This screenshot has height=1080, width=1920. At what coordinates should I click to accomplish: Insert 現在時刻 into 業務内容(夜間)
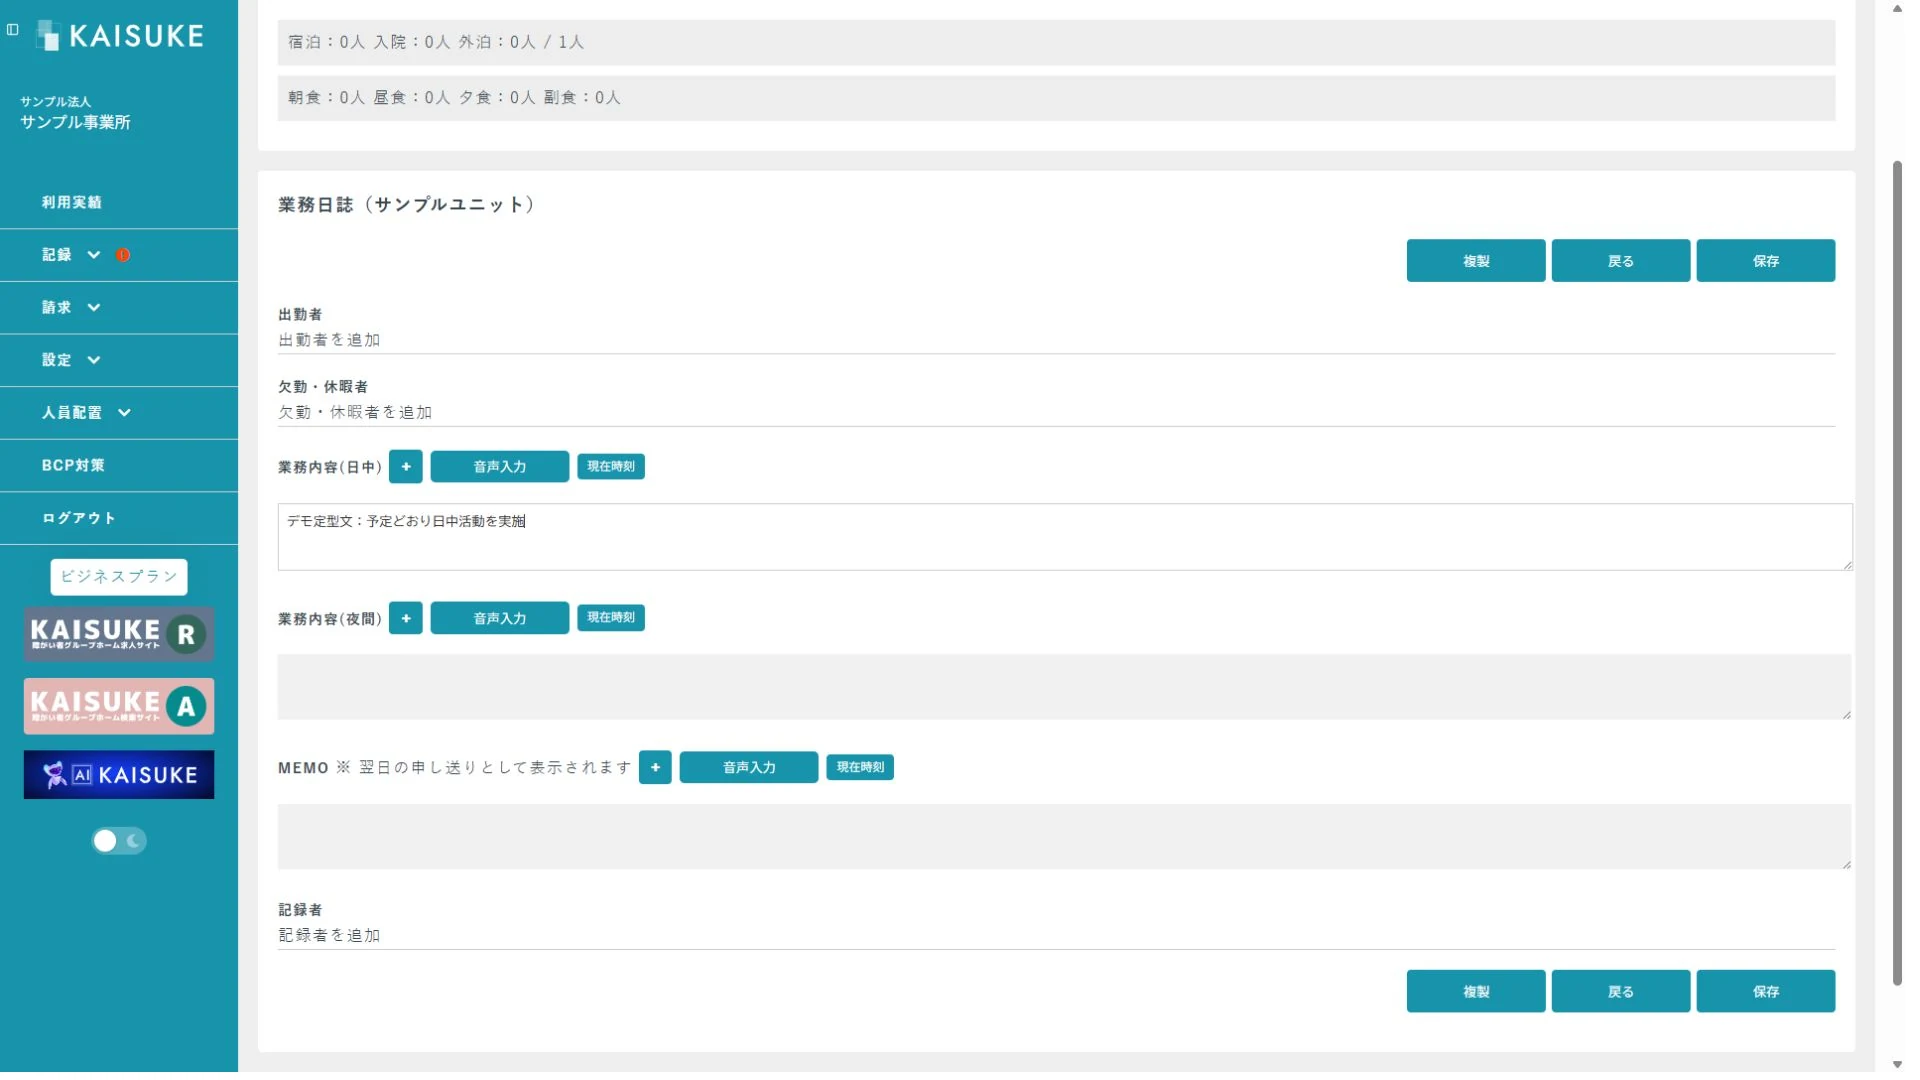click(611, 618)
